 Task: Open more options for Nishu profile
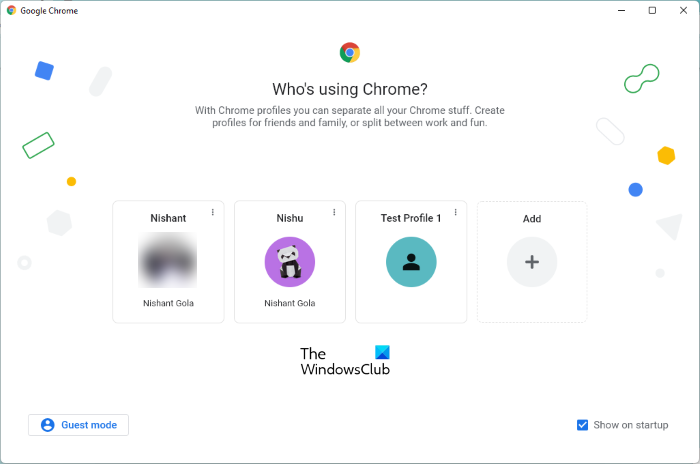click(x=334, y=212)
